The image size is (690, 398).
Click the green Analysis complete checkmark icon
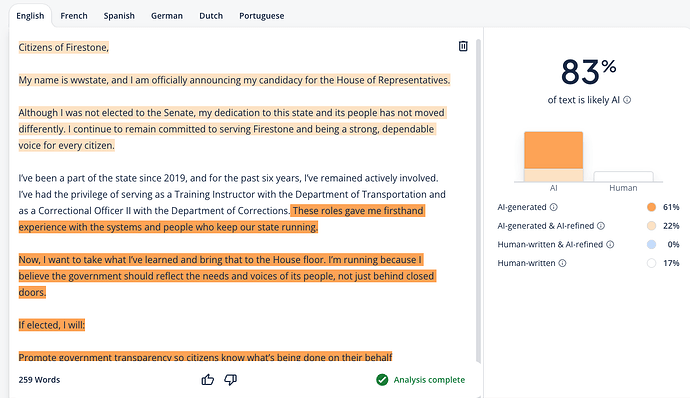(x=382, y=380)
